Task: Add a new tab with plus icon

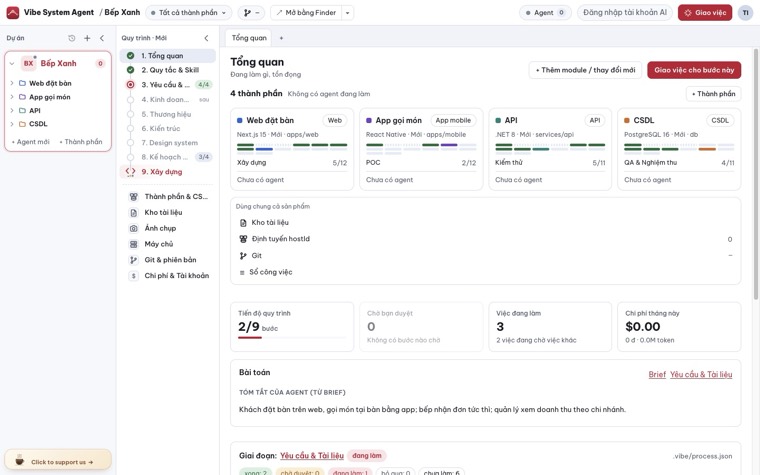Action: (281, 38)
